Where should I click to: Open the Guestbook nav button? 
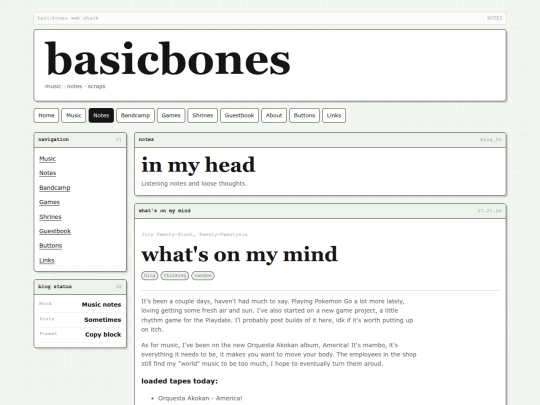point(239,115)
